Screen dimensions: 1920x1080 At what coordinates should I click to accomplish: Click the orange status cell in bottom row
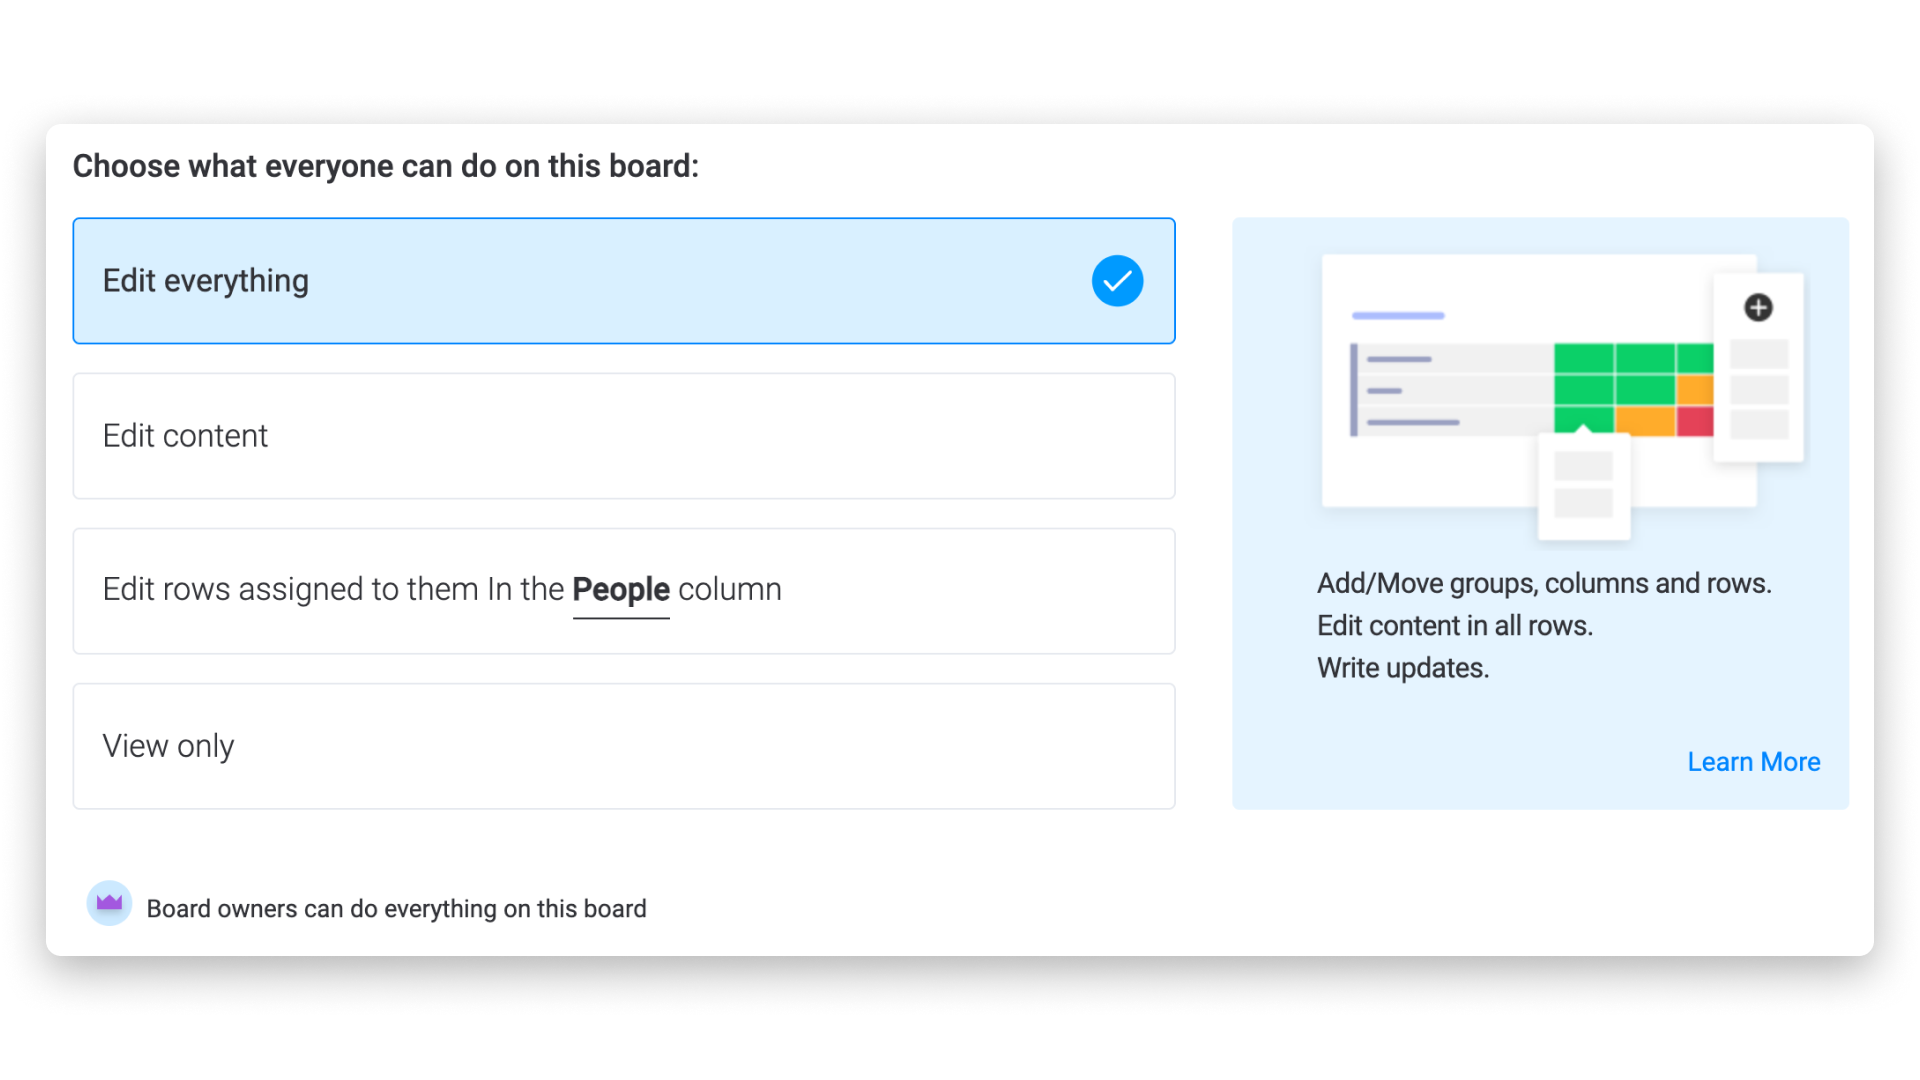click(1645, 421)
